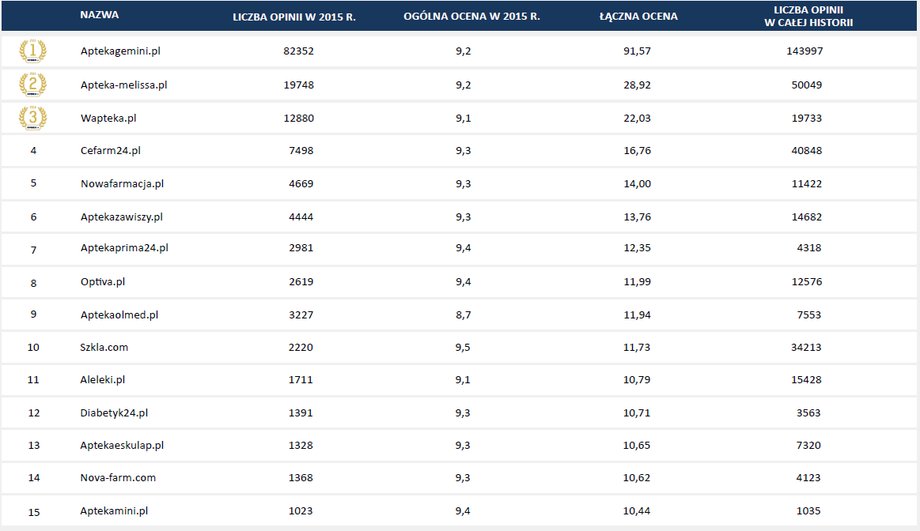Click the 91,57 combined score cell

(637, 51)
